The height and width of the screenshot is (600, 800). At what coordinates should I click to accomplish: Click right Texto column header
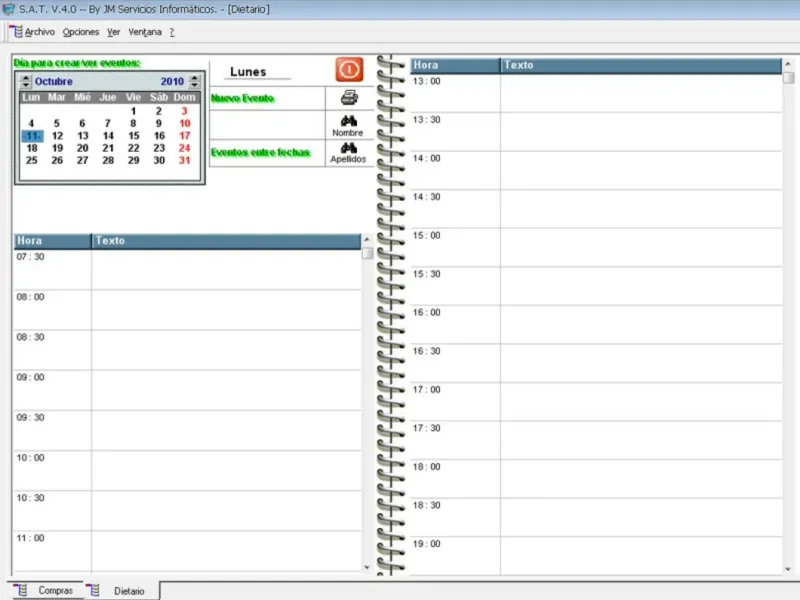click(641, 65)
